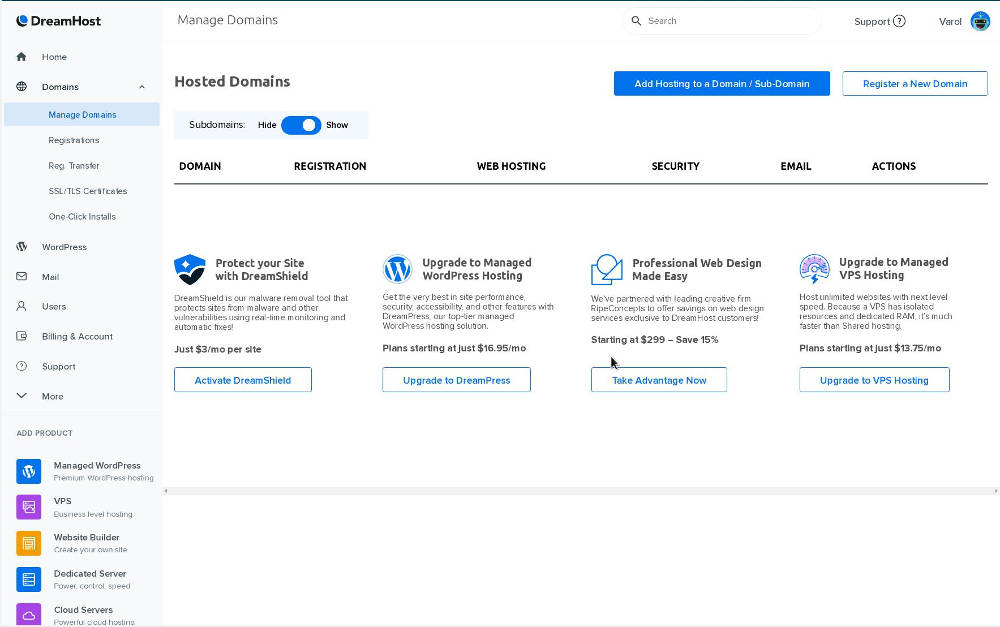Open WordPress label in the sidebar

point(64,247)
